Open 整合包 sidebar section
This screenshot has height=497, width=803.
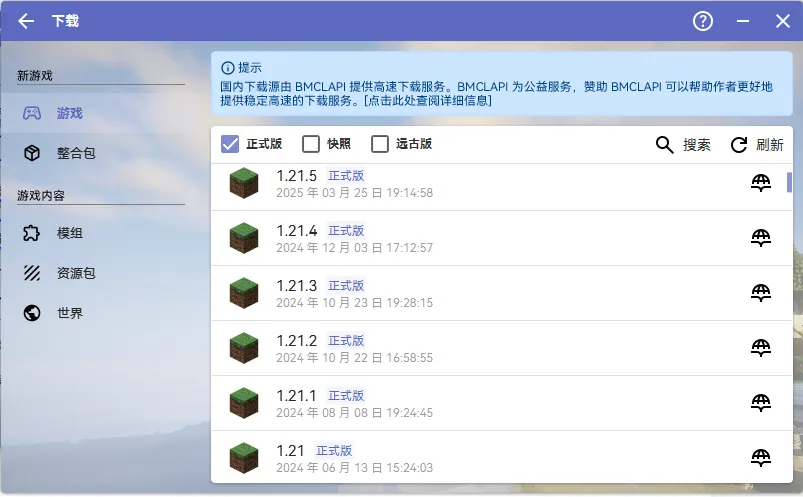pos(75,153)
